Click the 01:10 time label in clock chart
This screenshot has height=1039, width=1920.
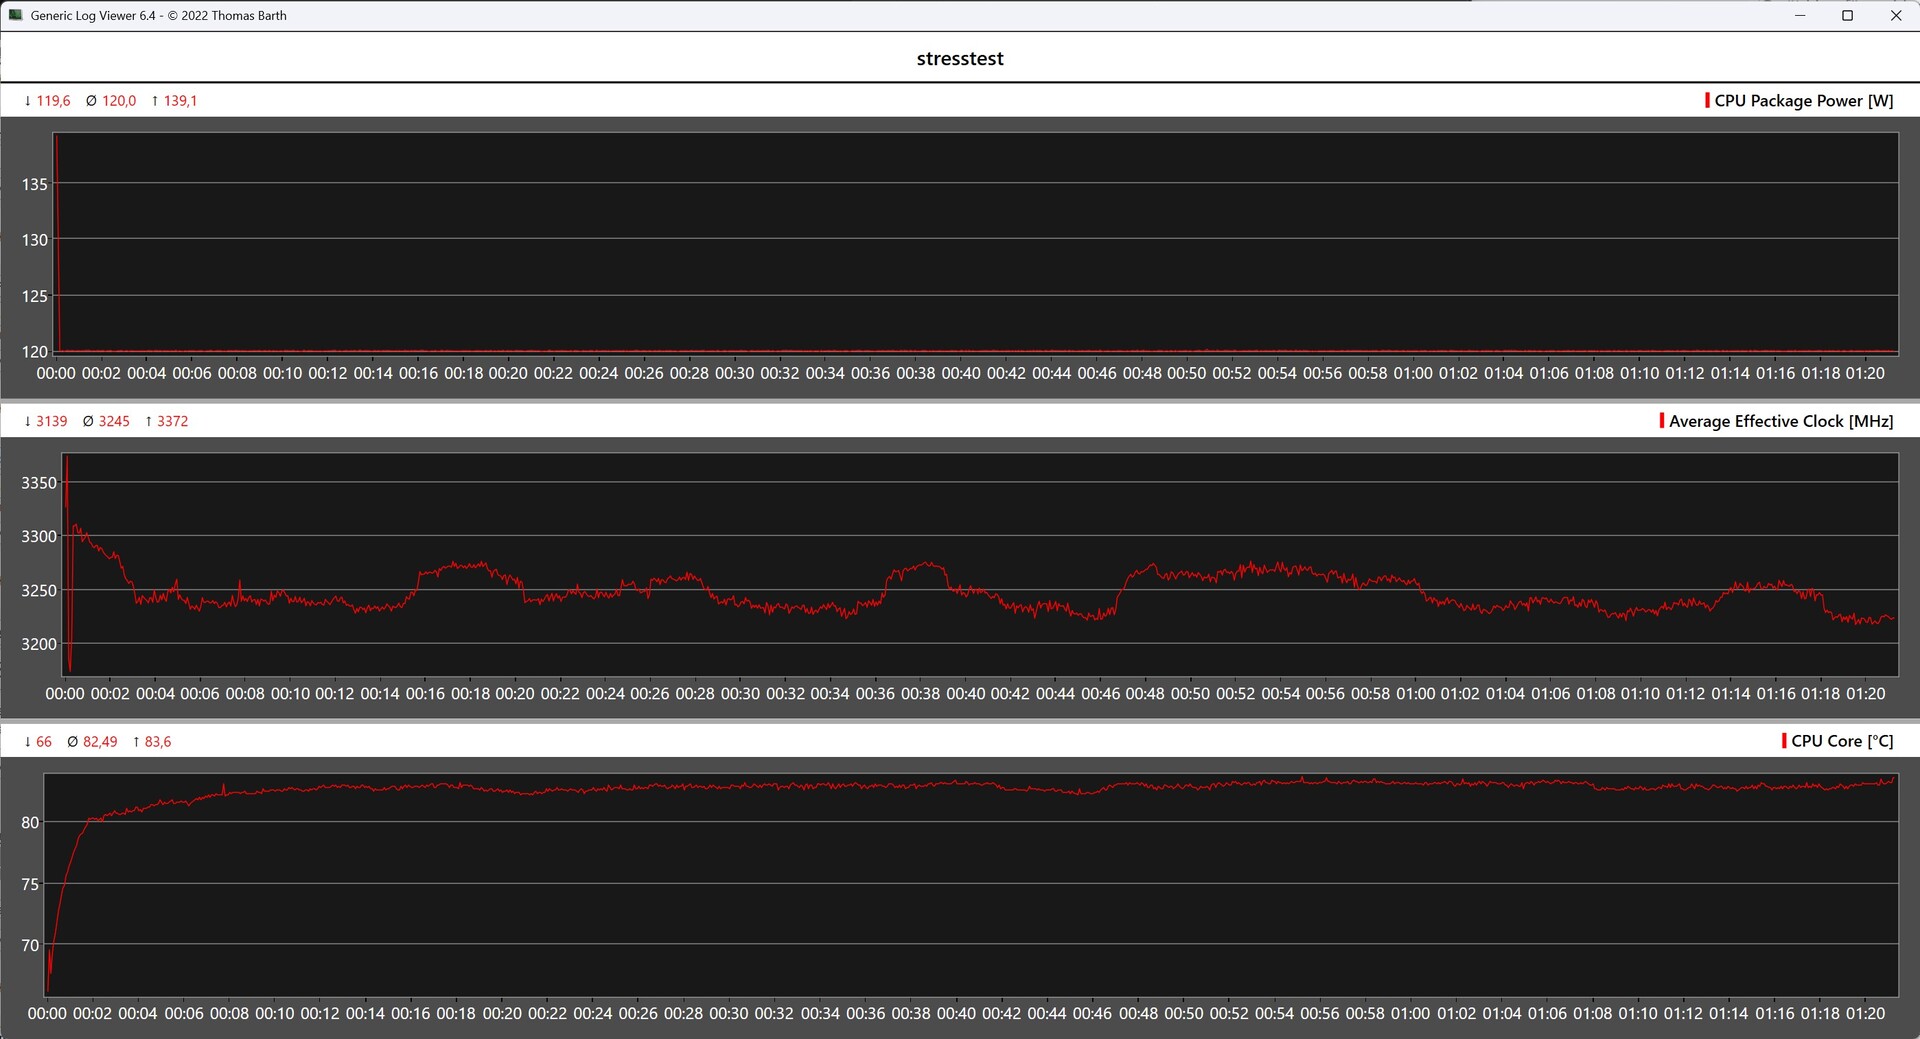pos(1641,693)
